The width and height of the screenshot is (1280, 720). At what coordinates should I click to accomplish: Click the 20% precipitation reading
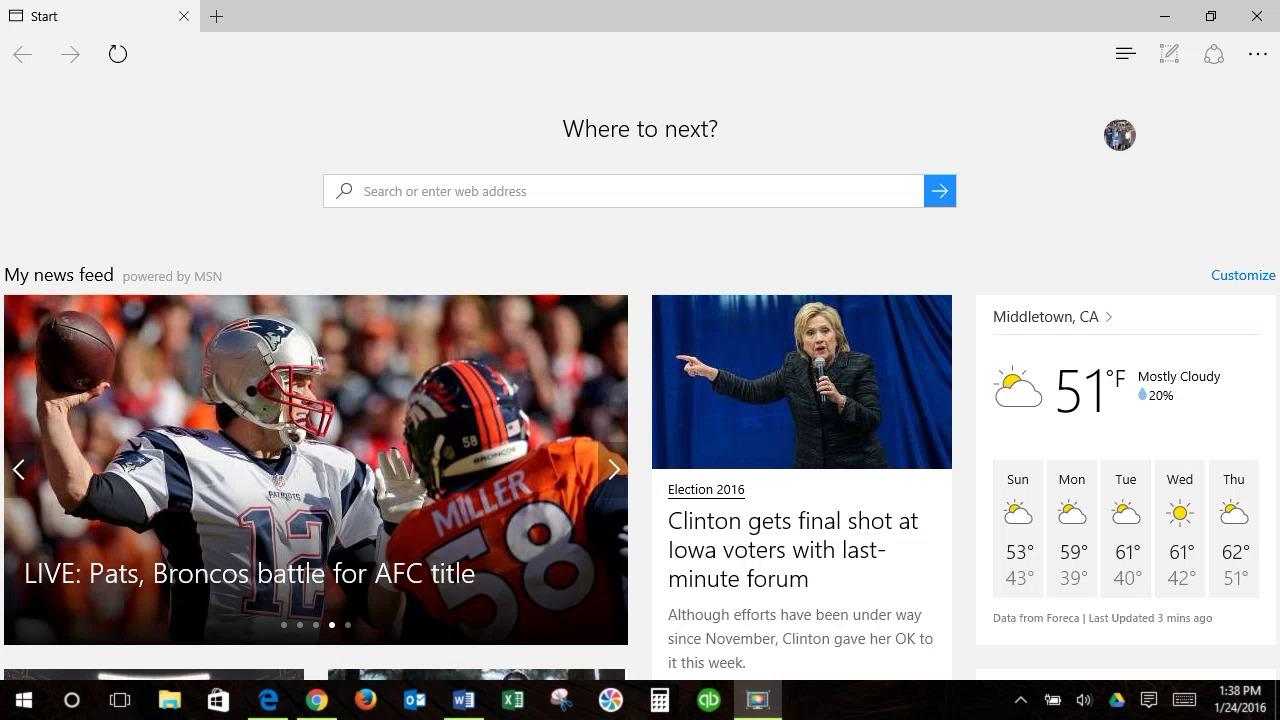coord(1155,395)
